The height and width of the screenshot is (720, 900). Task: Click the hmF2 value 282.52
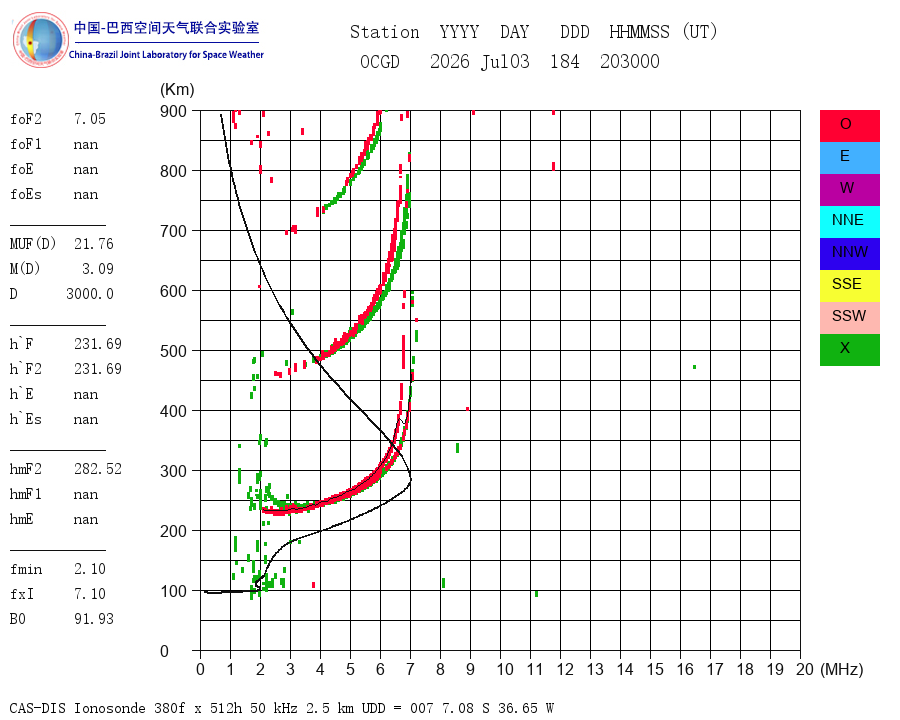click(98, 469)
